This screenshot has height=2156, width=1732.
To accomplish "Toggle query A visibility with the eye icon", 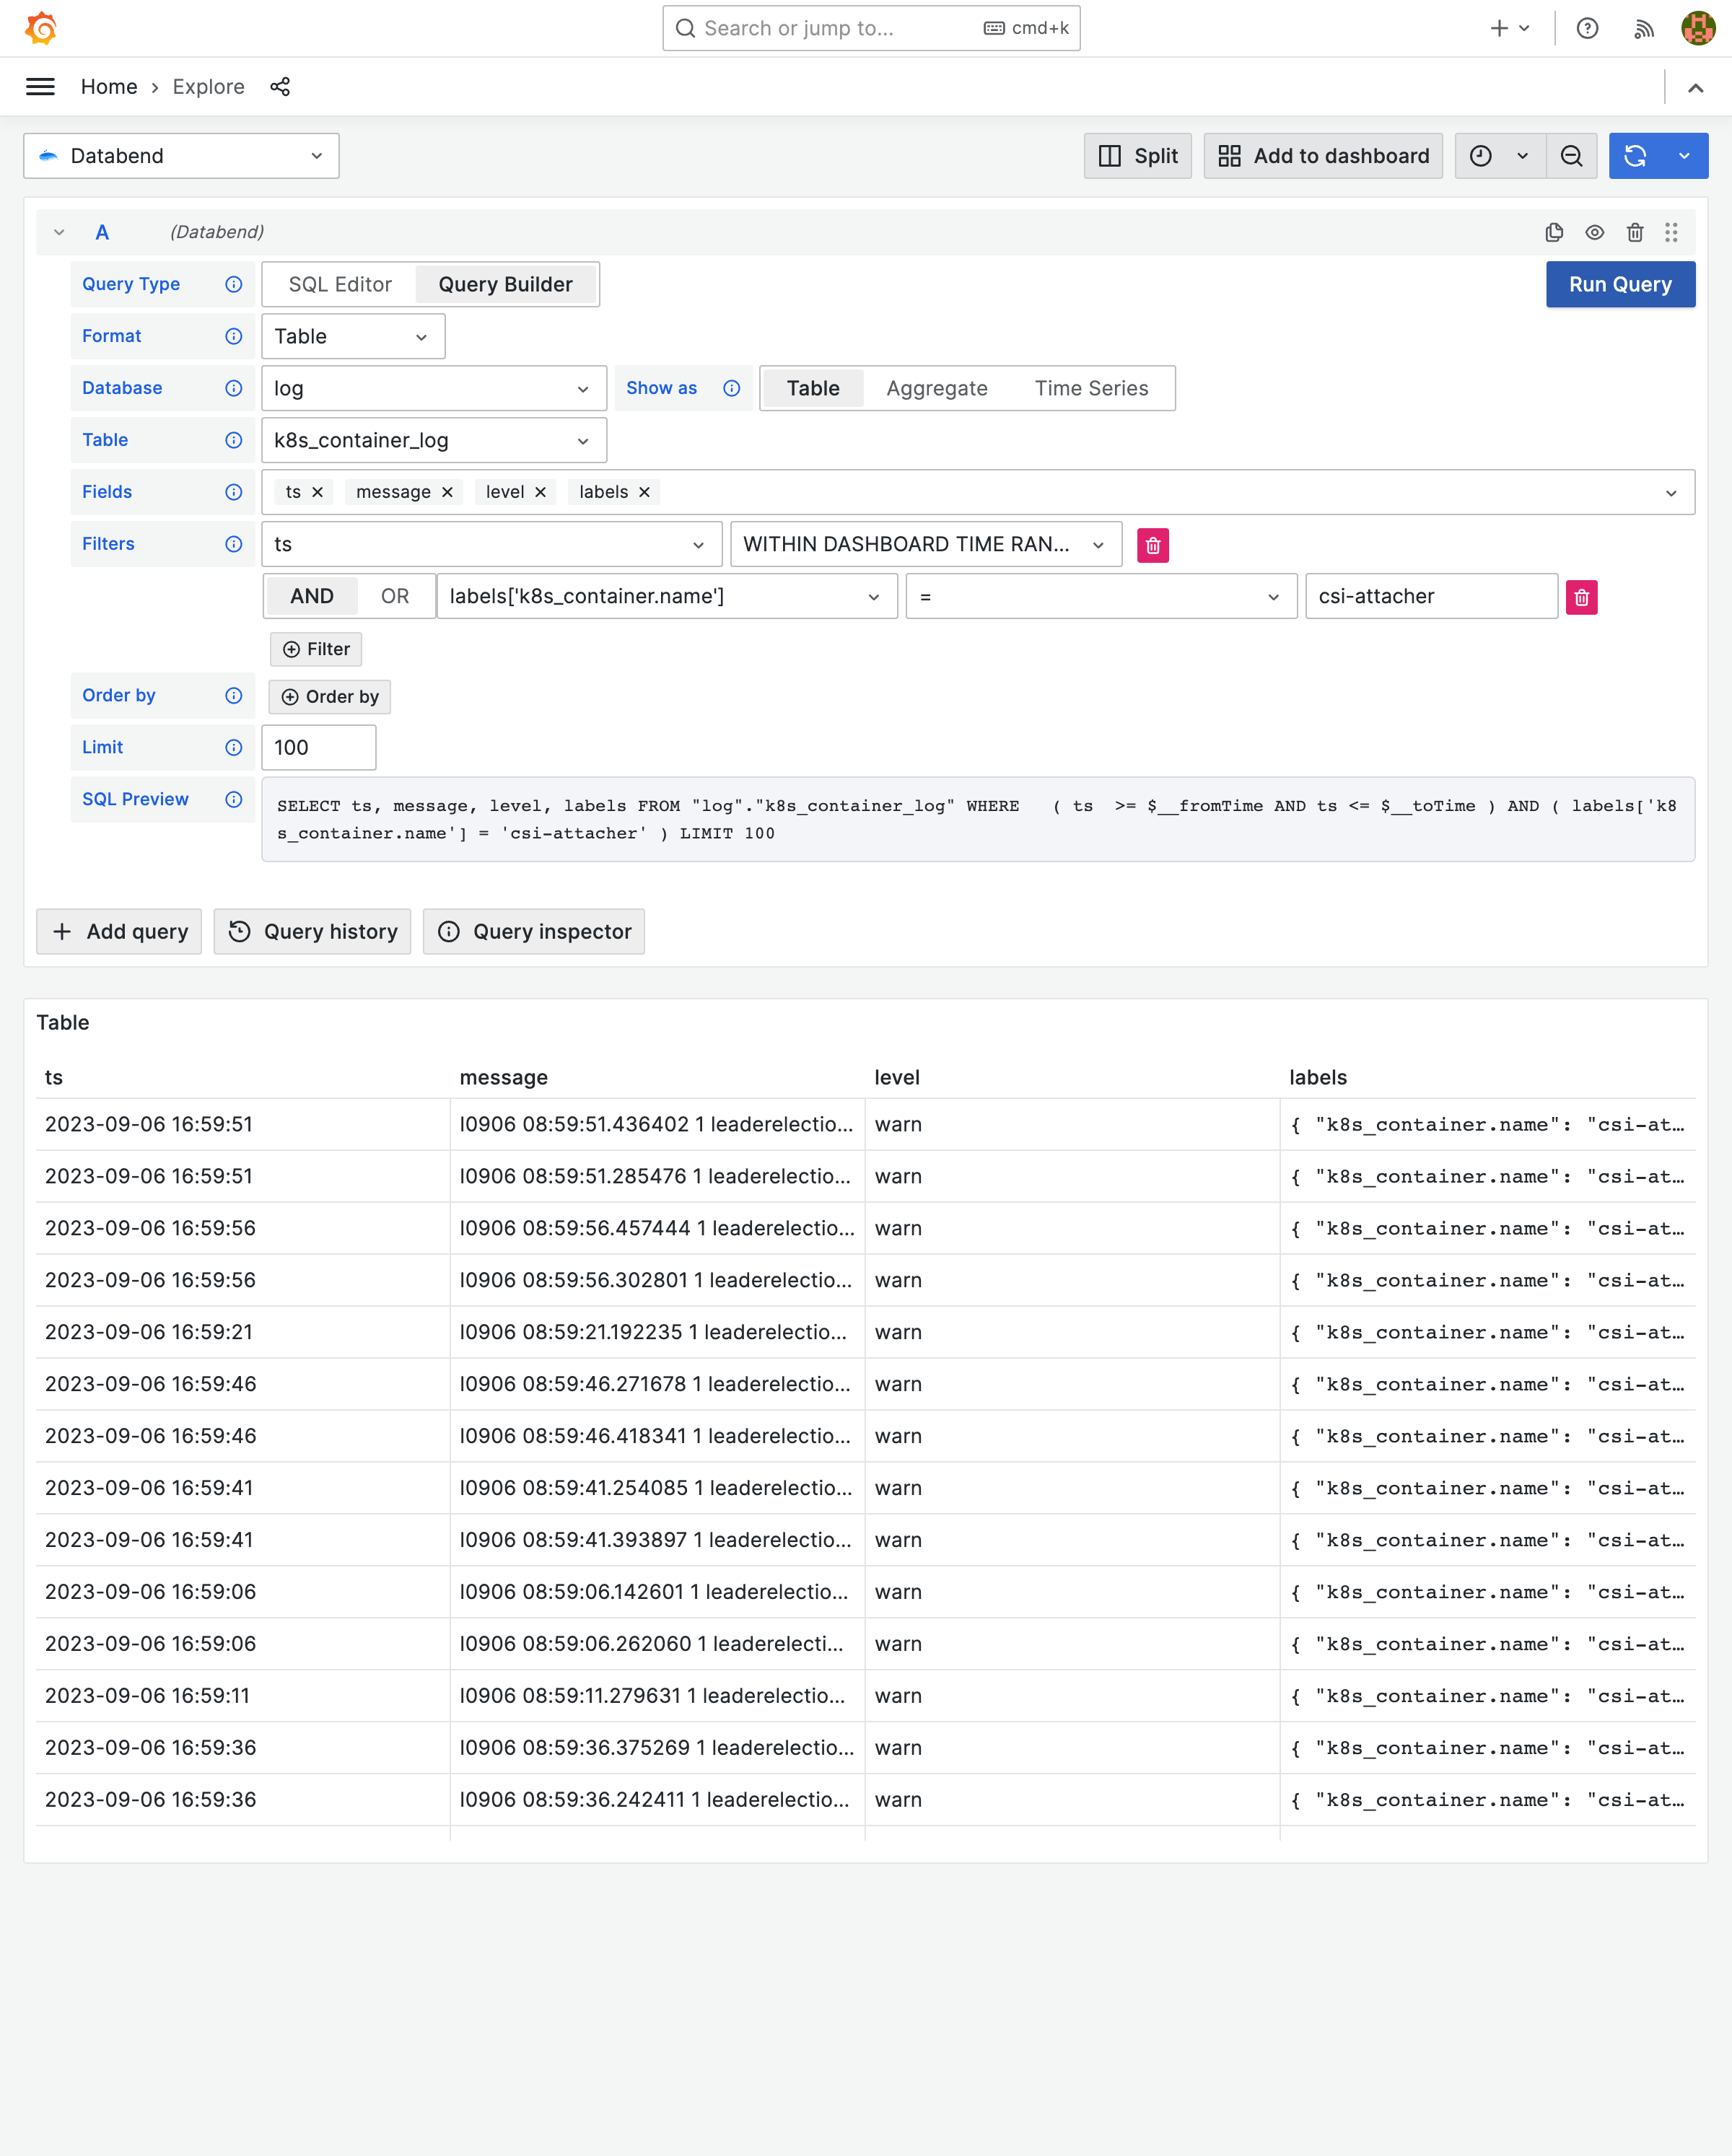I will click(x=1595, y=232).
